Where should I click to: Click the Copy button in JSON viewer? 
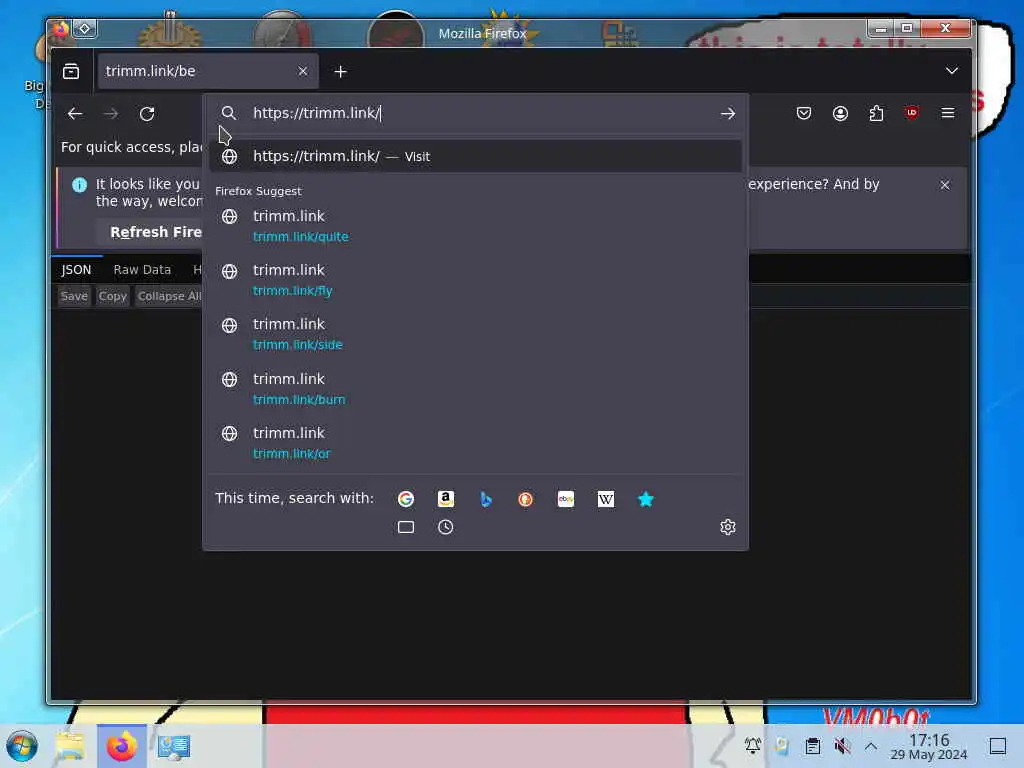112,296
